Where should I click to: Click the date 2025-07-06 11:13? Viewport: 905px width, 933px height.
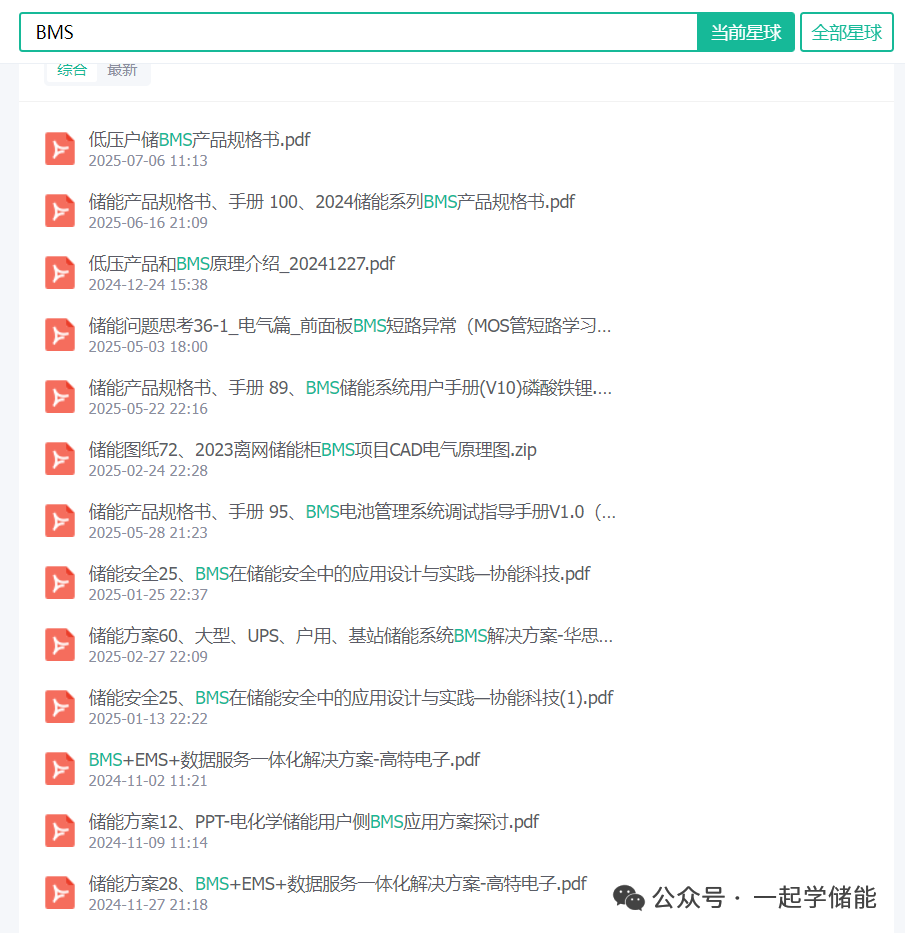(148, 161)
